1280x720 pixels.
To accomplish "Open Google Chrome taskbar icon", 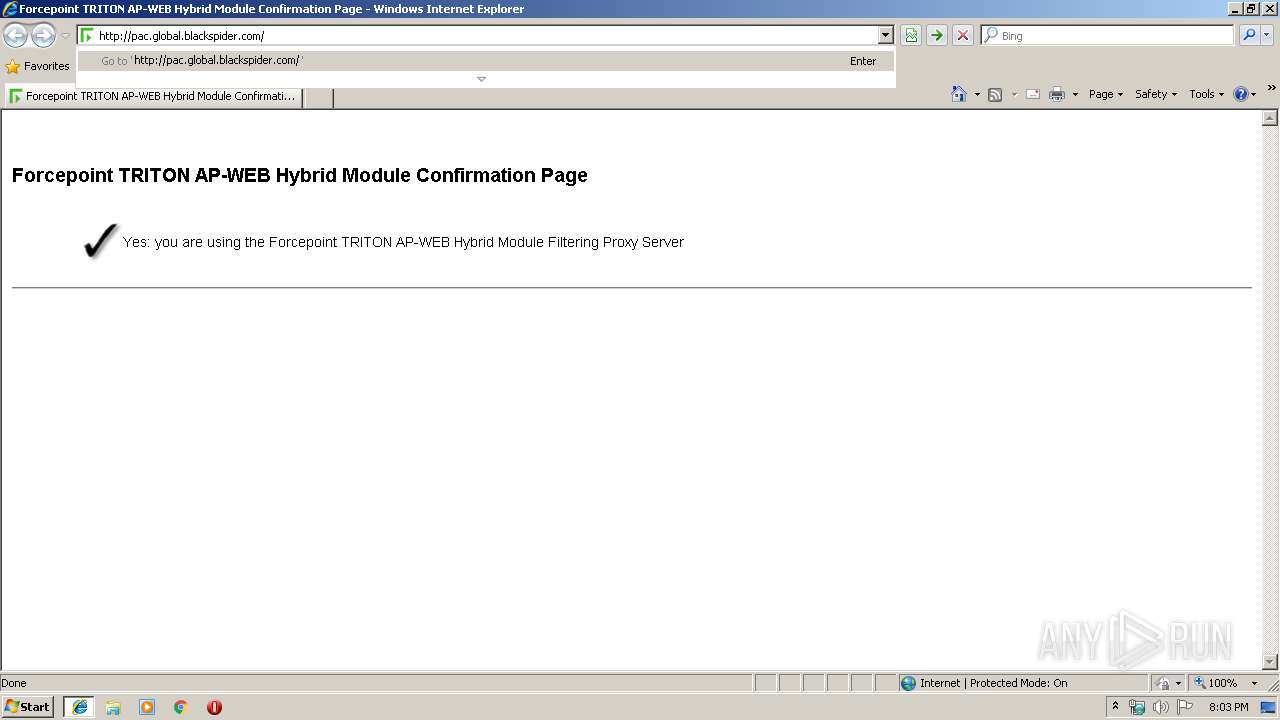I will point(181,707).
